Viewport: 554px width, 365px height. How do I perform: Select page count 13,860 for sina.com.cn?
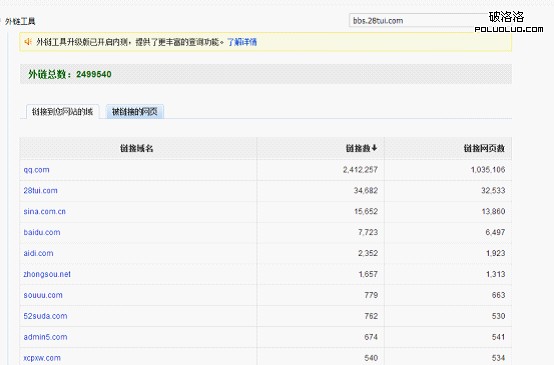(x=493, y=211)
